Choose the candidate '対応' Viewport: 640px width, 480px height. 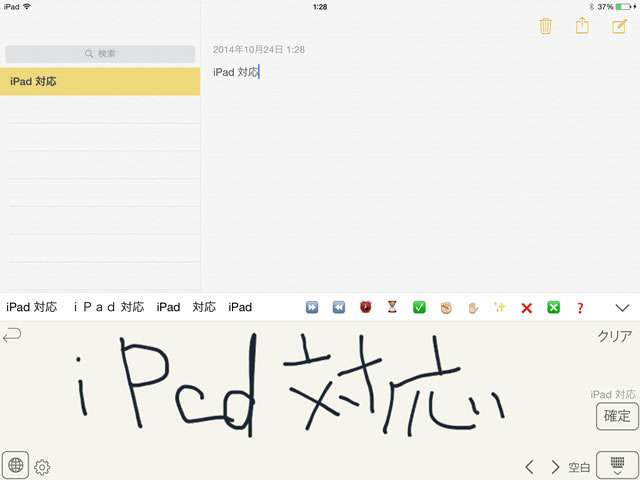click(x=204, y=307)
